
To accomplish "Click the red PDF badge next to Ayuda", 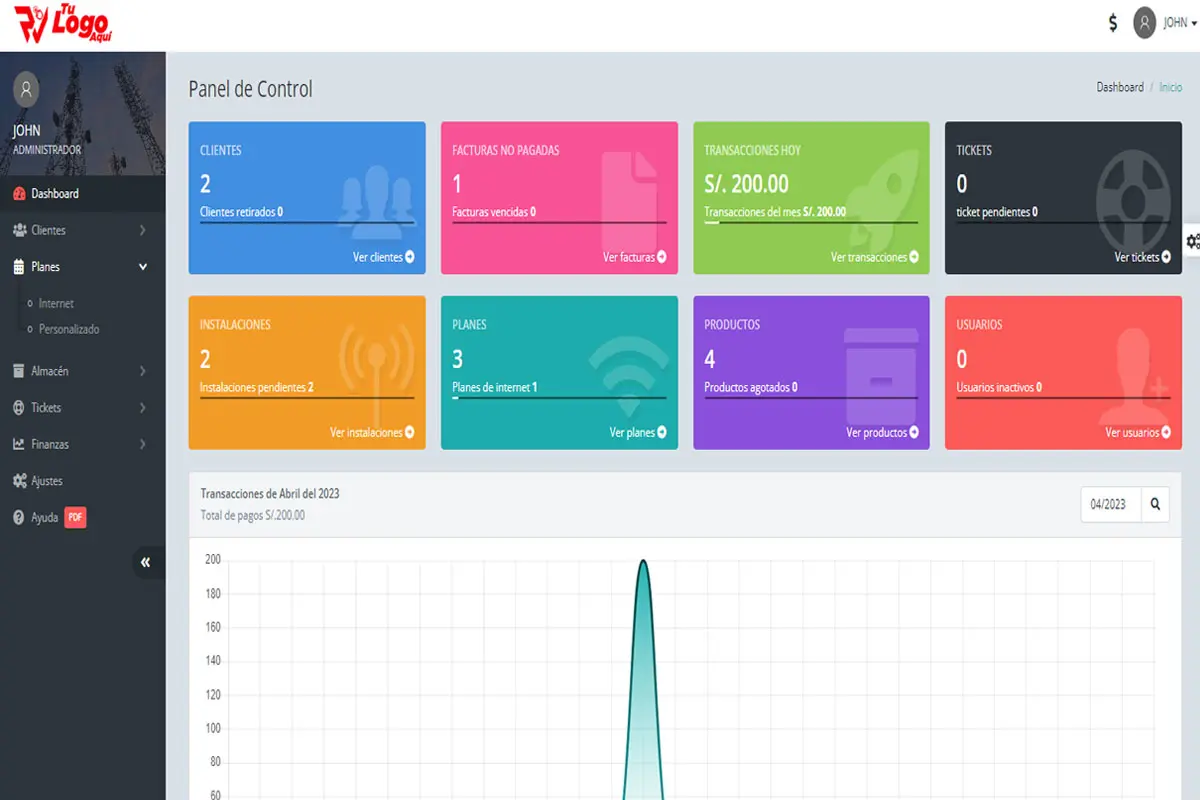I will coord(75,517).
